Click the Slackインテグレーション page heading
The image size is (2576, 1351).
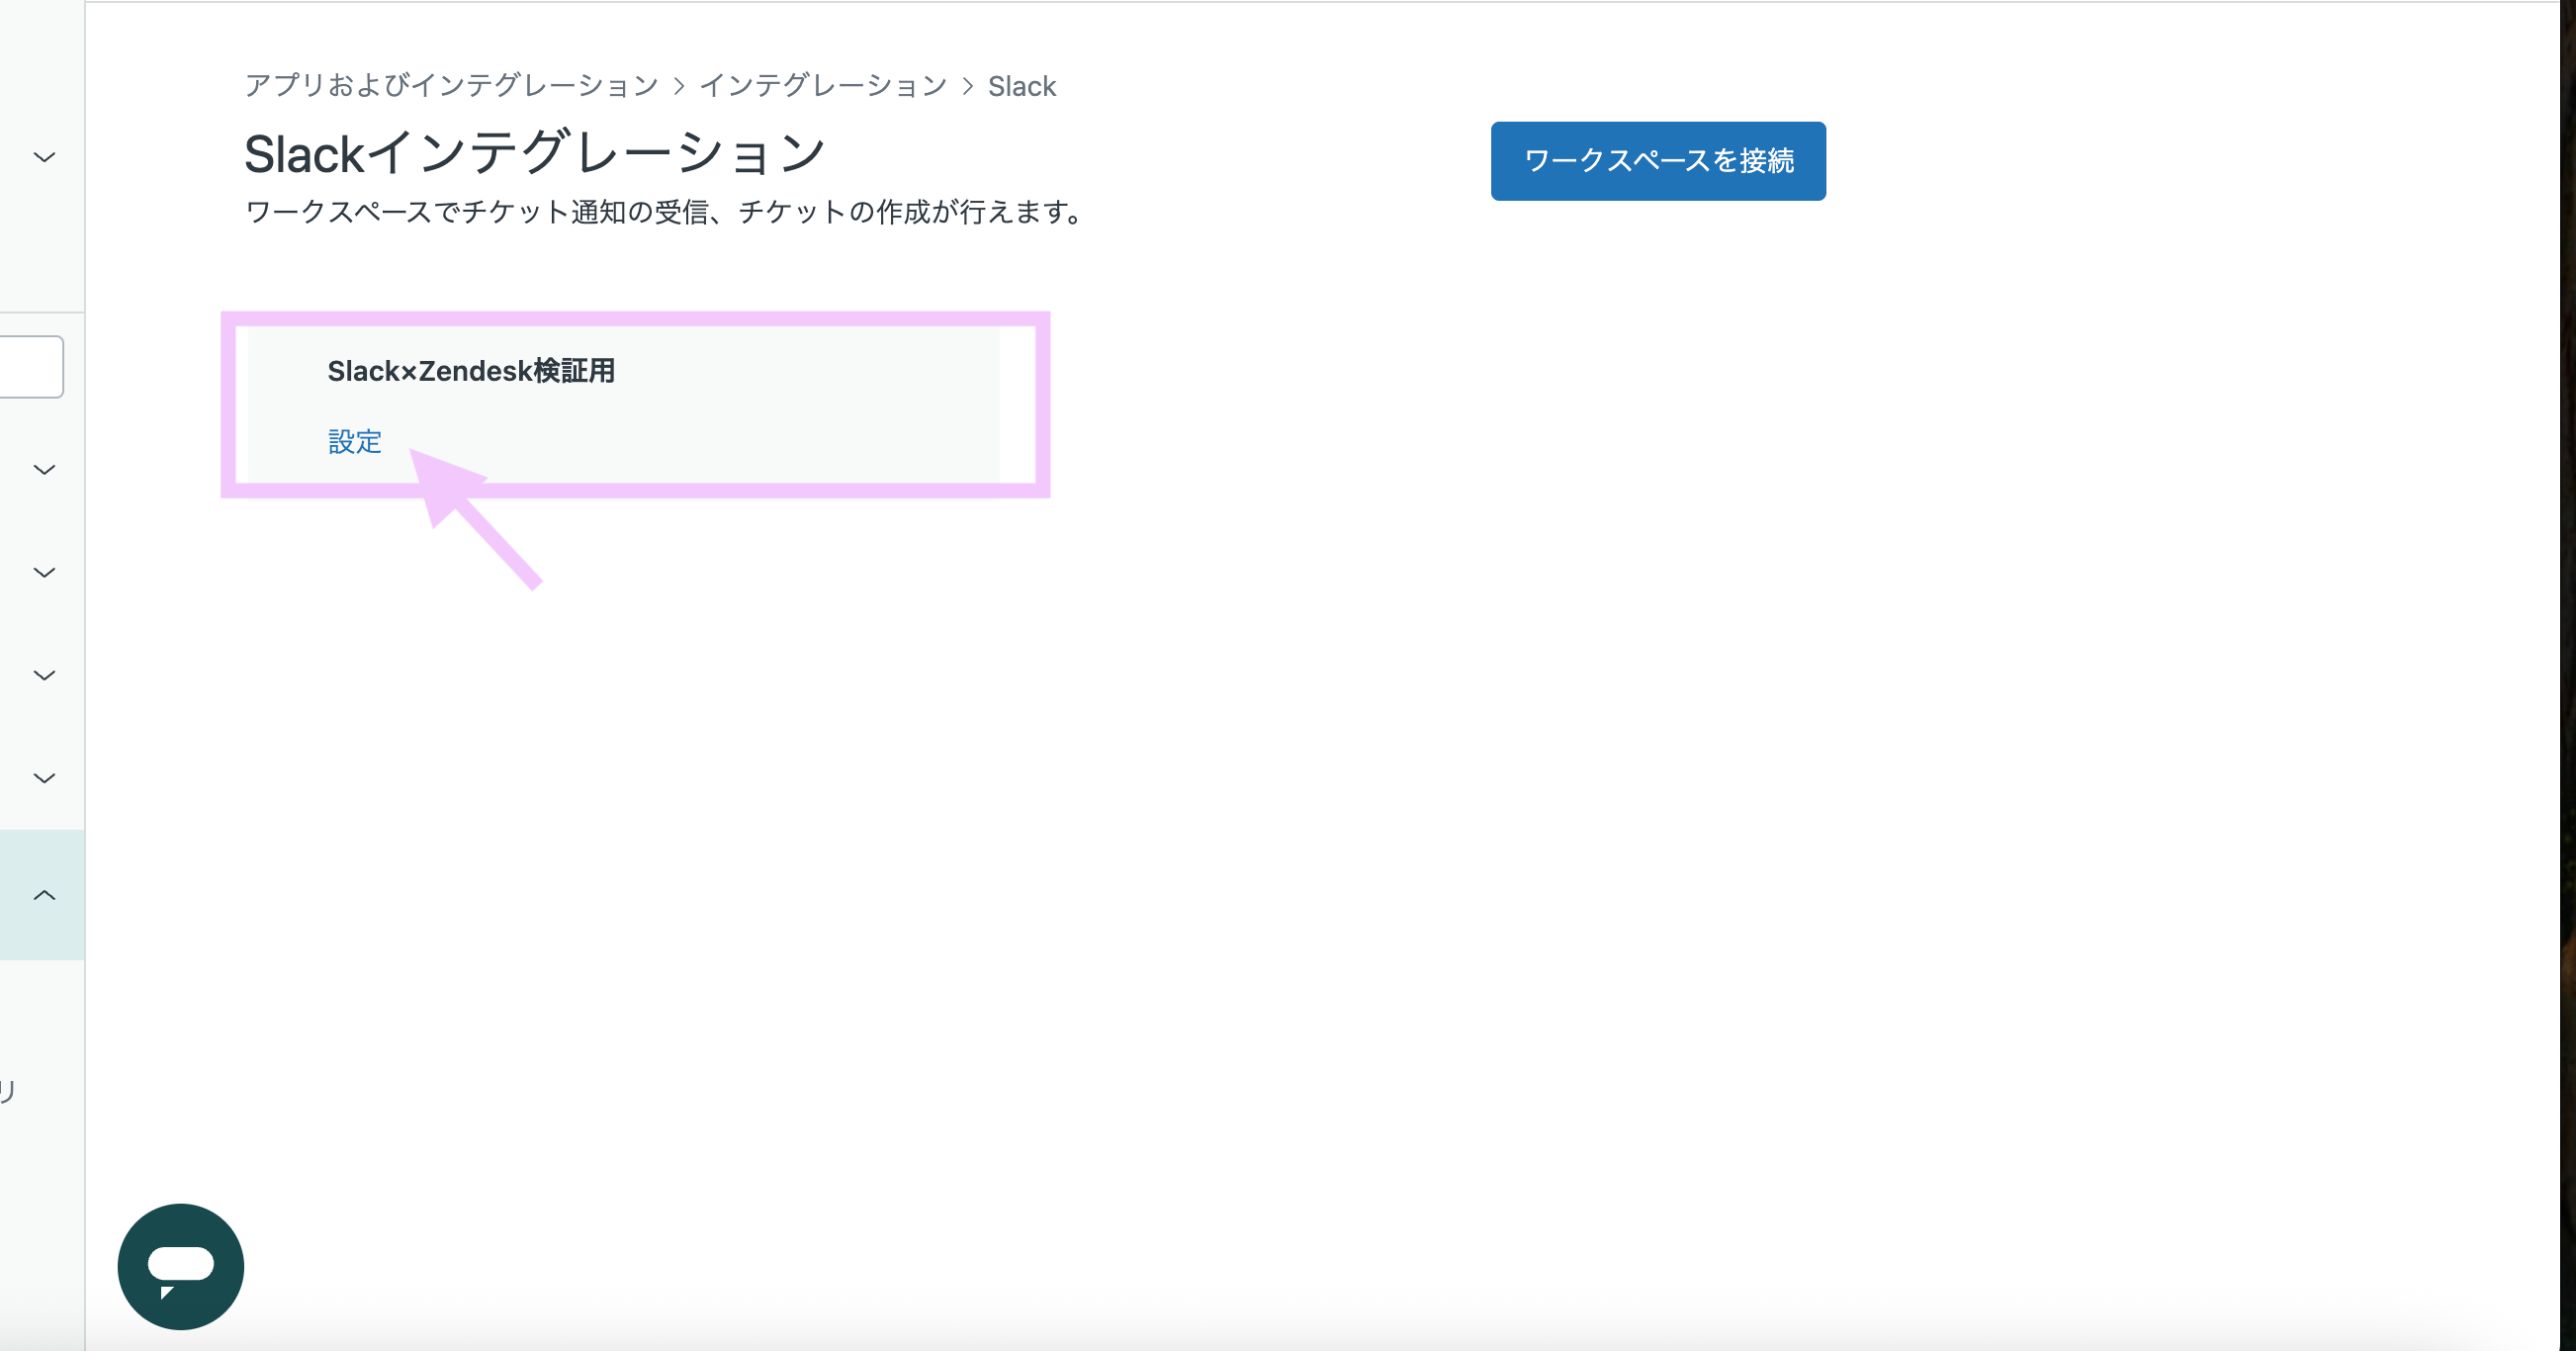click(x=534, y=154)
